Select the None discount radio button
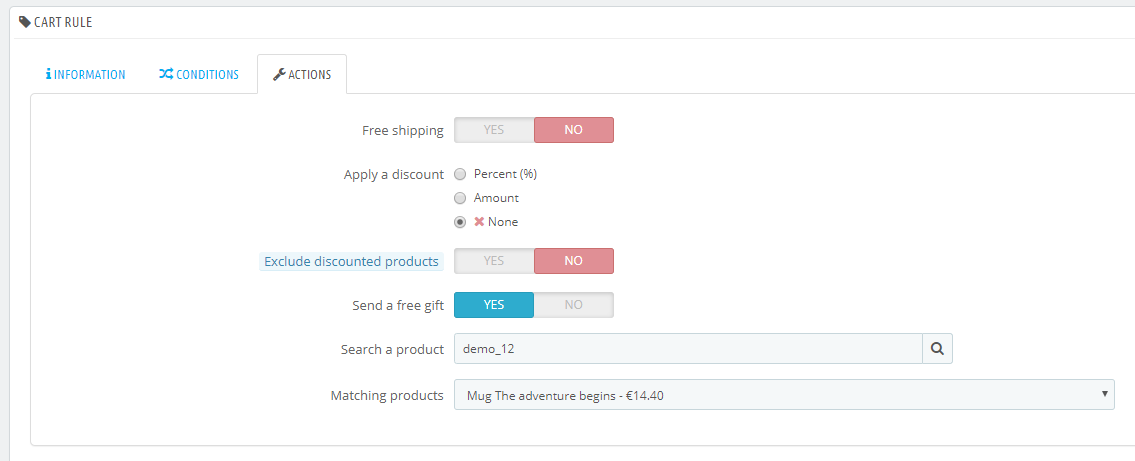Image resolution: width=1135 pixels, height=461 pixels. click(461, 222)
